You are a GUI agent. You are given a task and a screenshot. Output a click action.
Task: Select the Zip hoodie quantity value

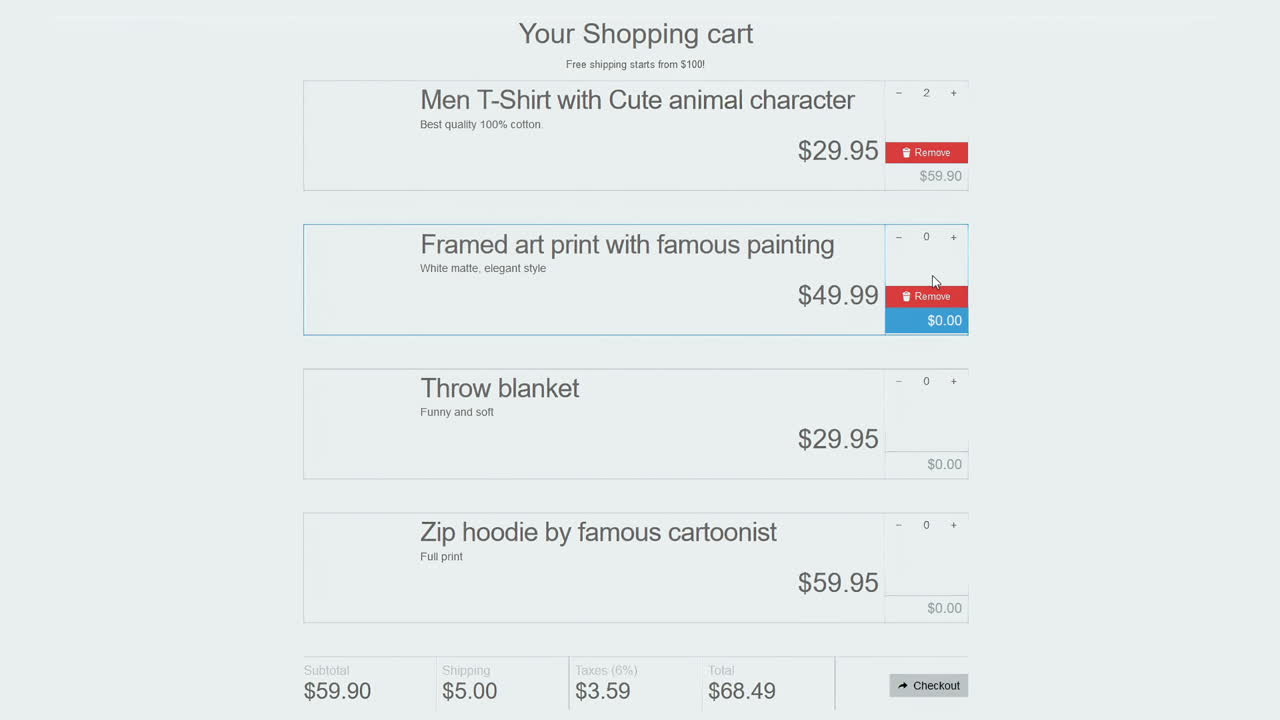926,525
